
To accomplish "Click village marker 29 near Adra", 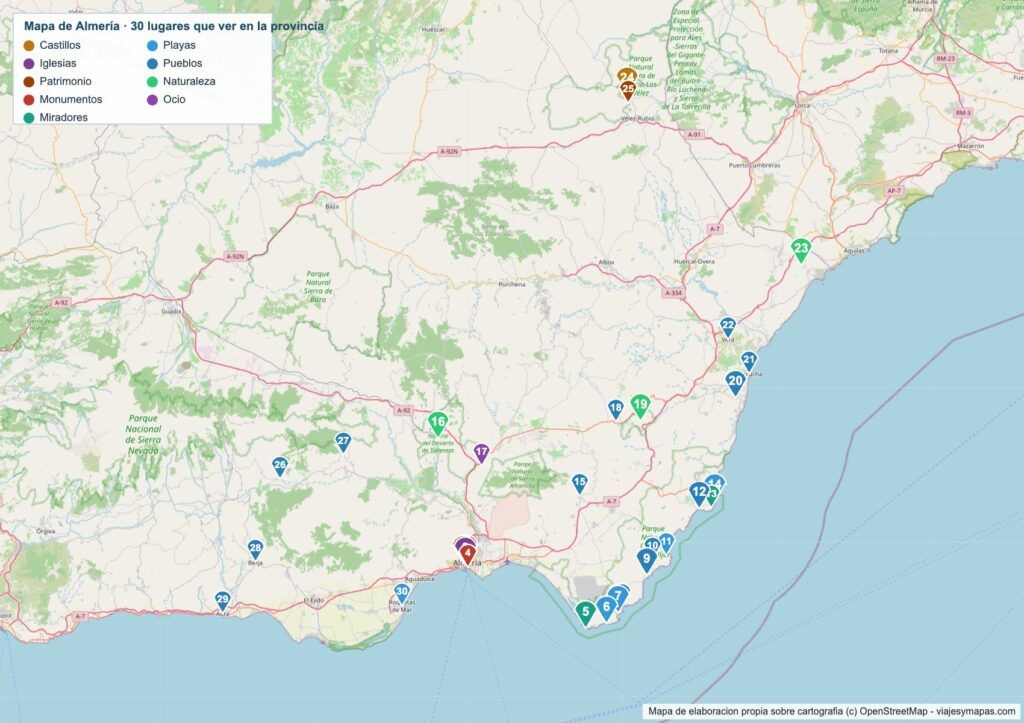I will 223,600.
